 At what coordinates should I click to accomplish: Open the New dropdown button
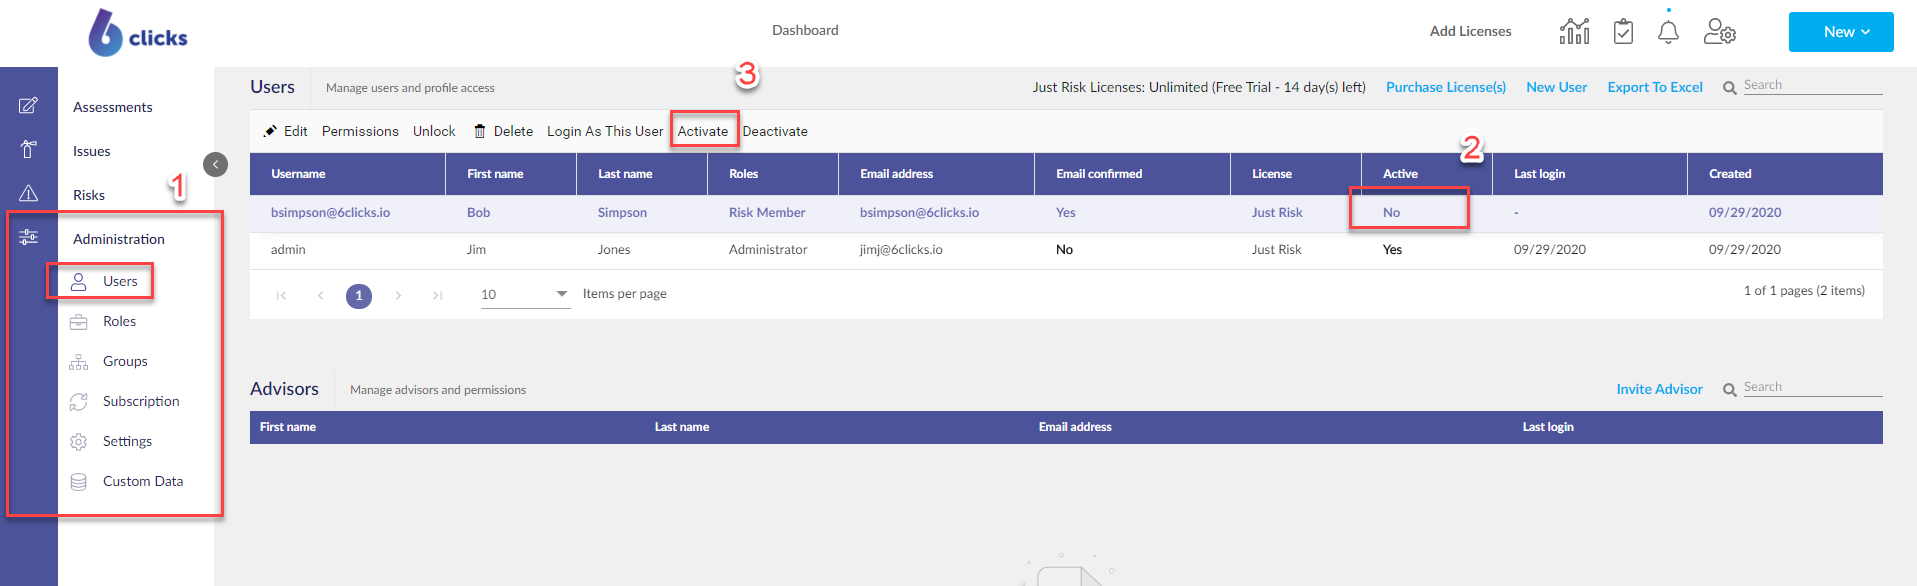pyautogui.click(x=1841, y=32)
